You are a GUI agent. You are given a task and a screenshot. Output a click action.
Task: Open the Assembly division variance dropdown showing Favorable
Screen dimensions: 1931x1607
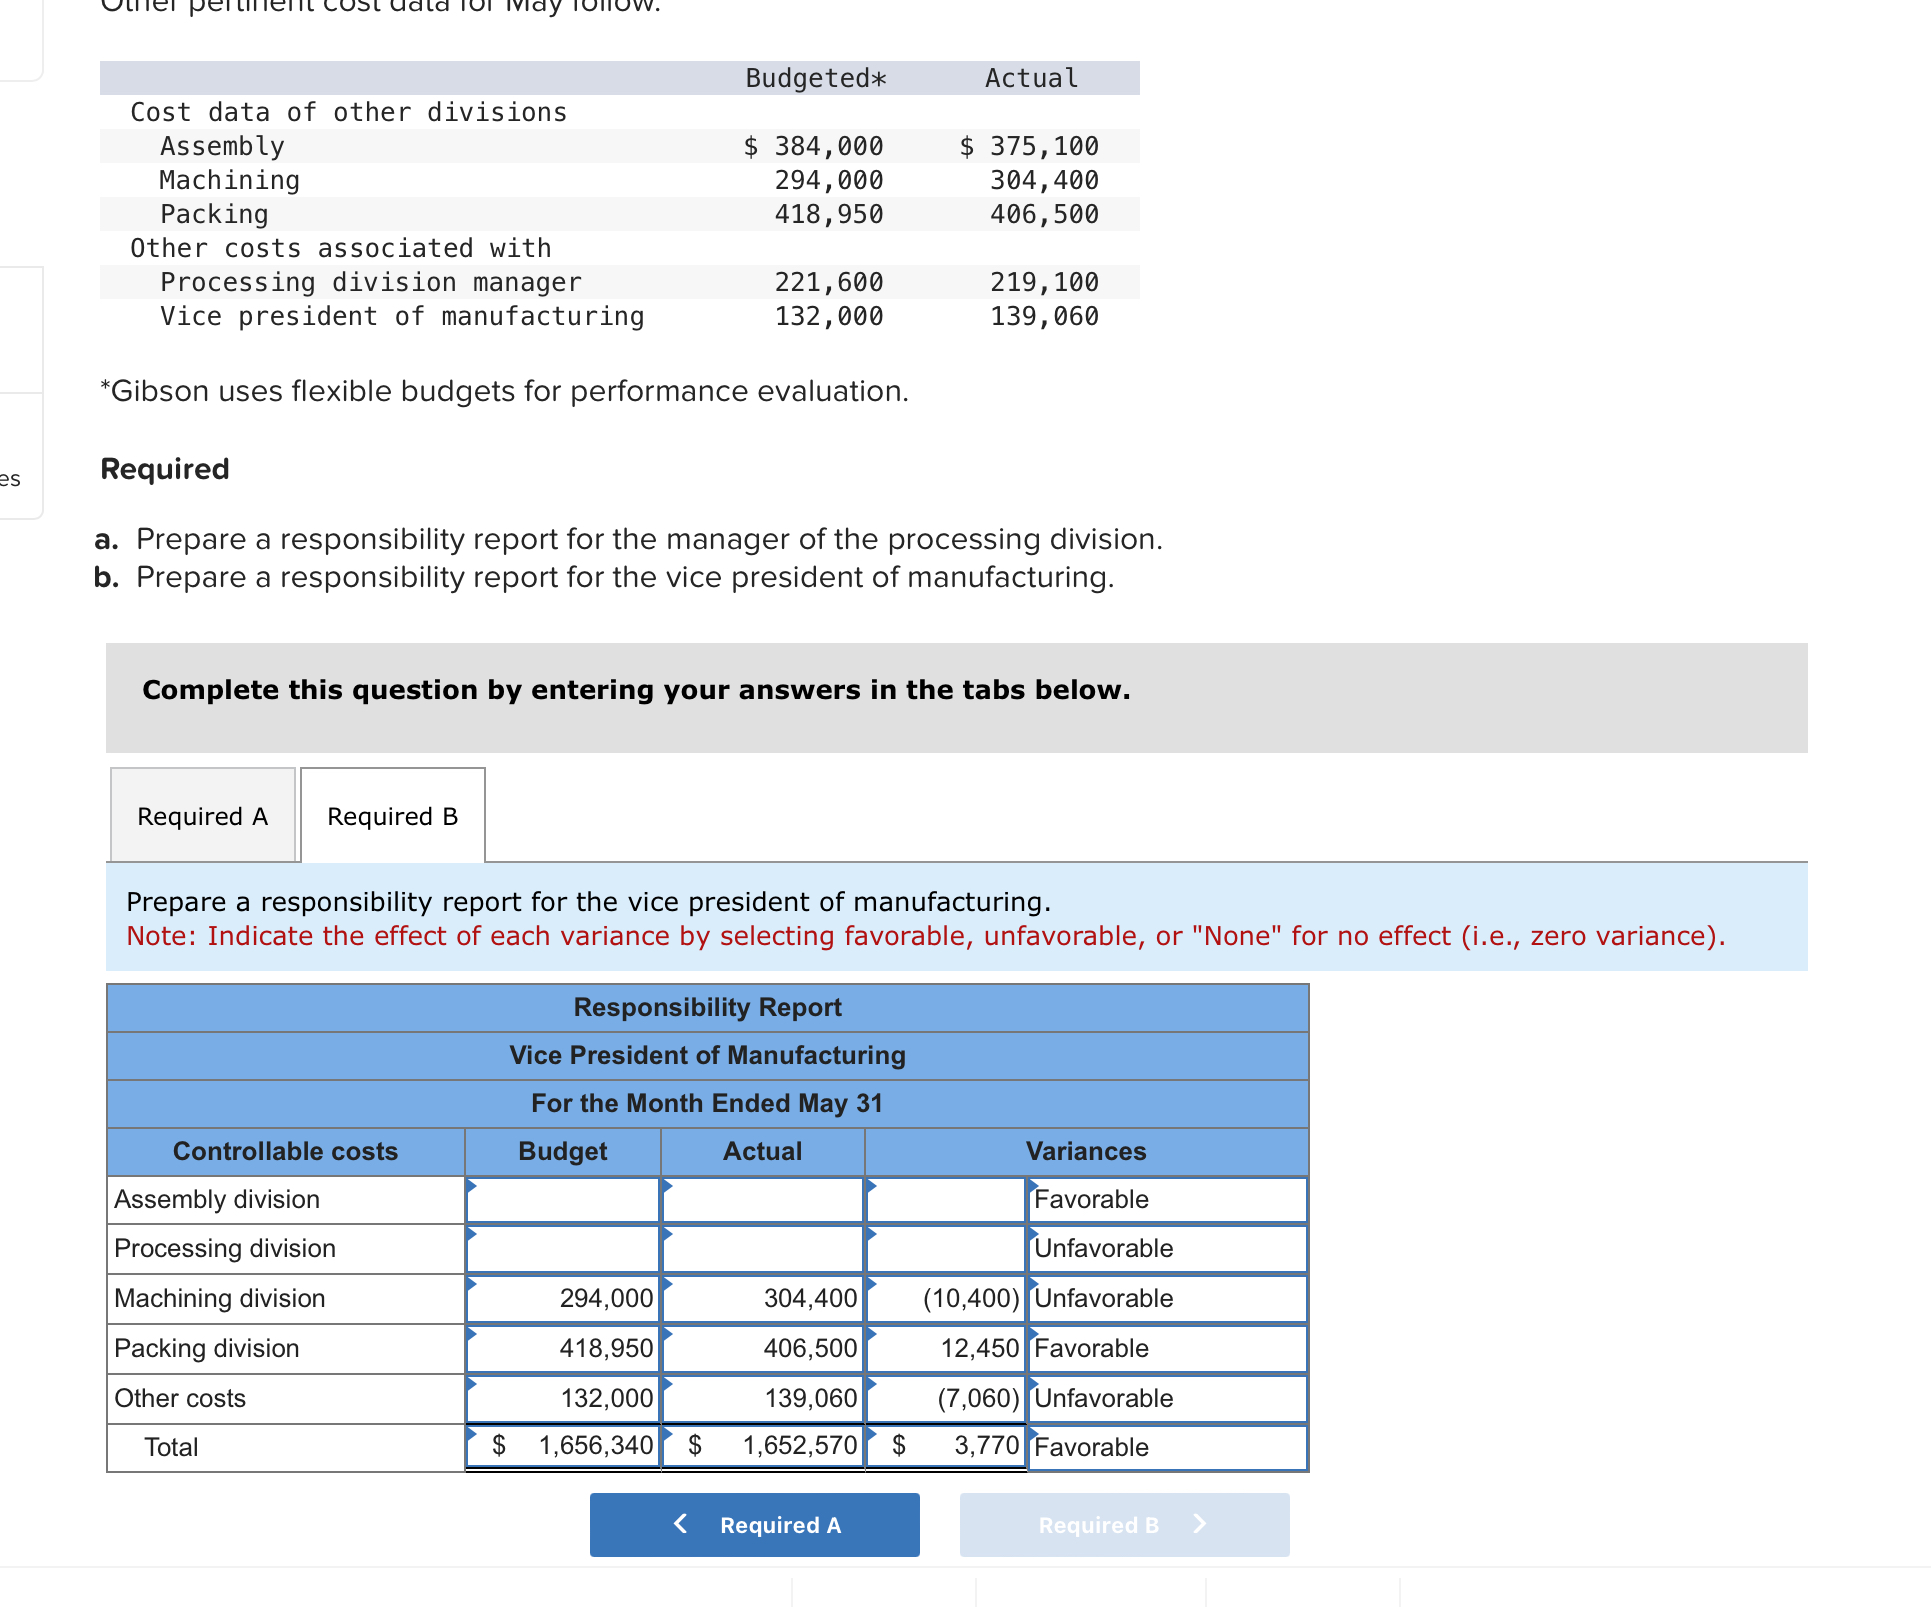click(1166, 1199)
